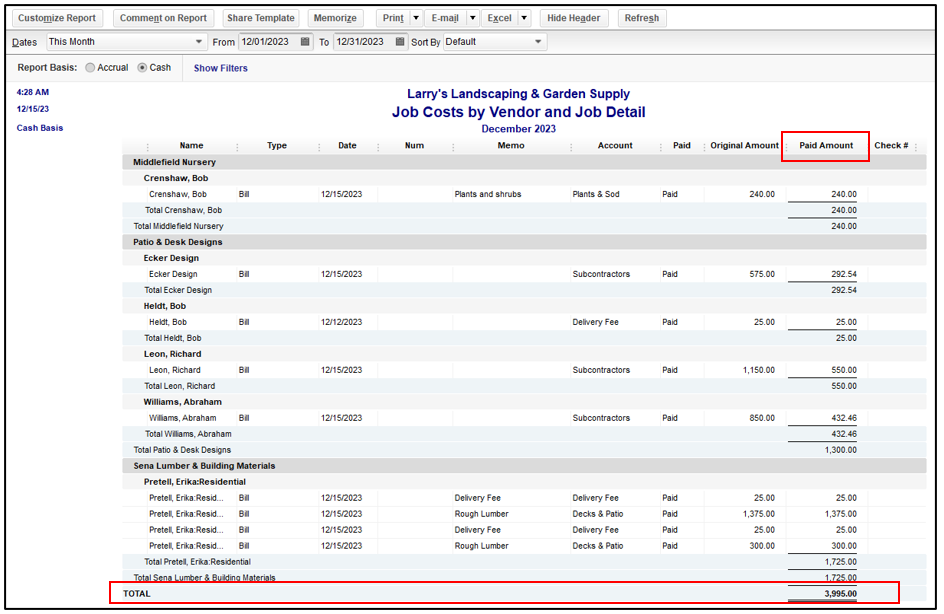Click the Print button

tap(393, 18)
